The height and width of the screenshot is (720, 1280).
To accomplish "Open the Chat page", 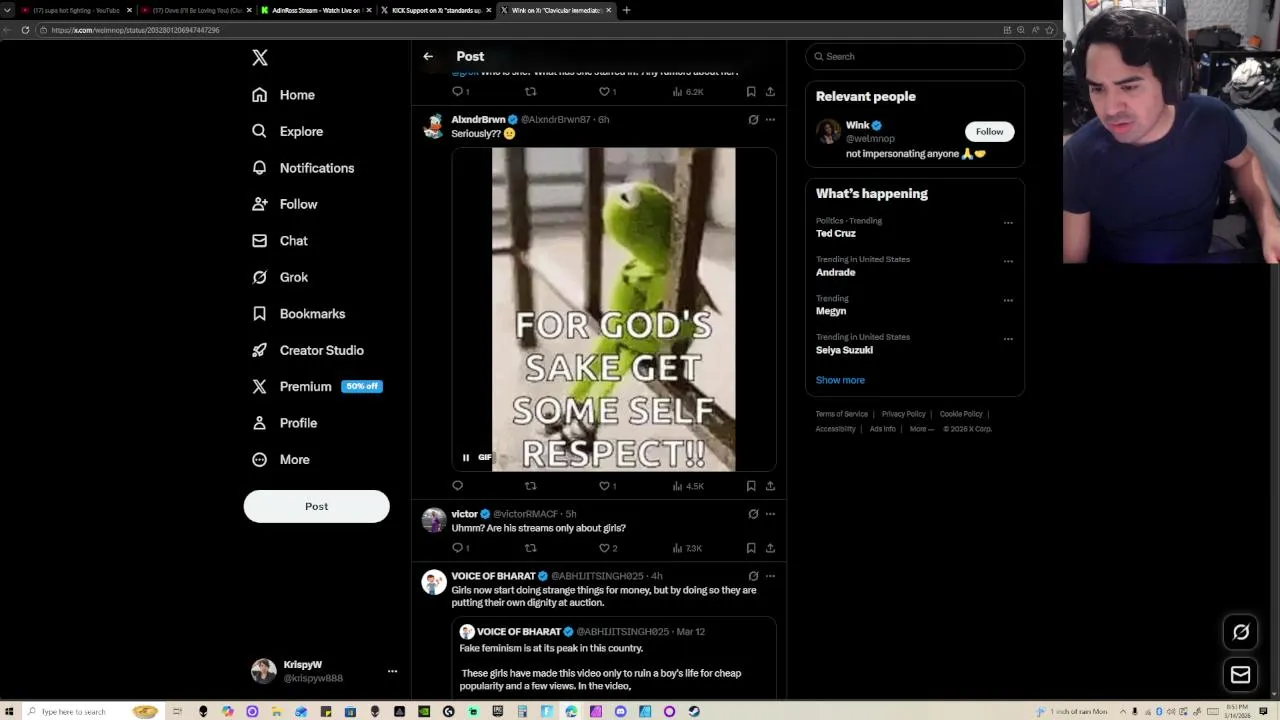I will click(280, 241).
